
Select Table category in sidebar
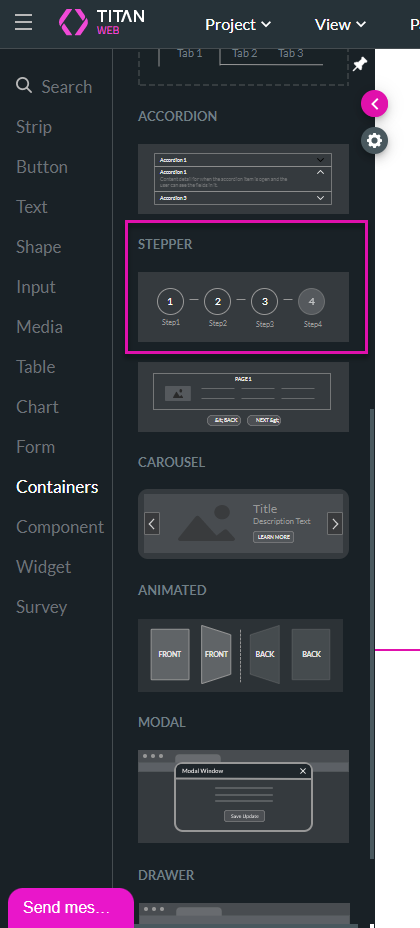pyautogui.click(x=35, y=367)
